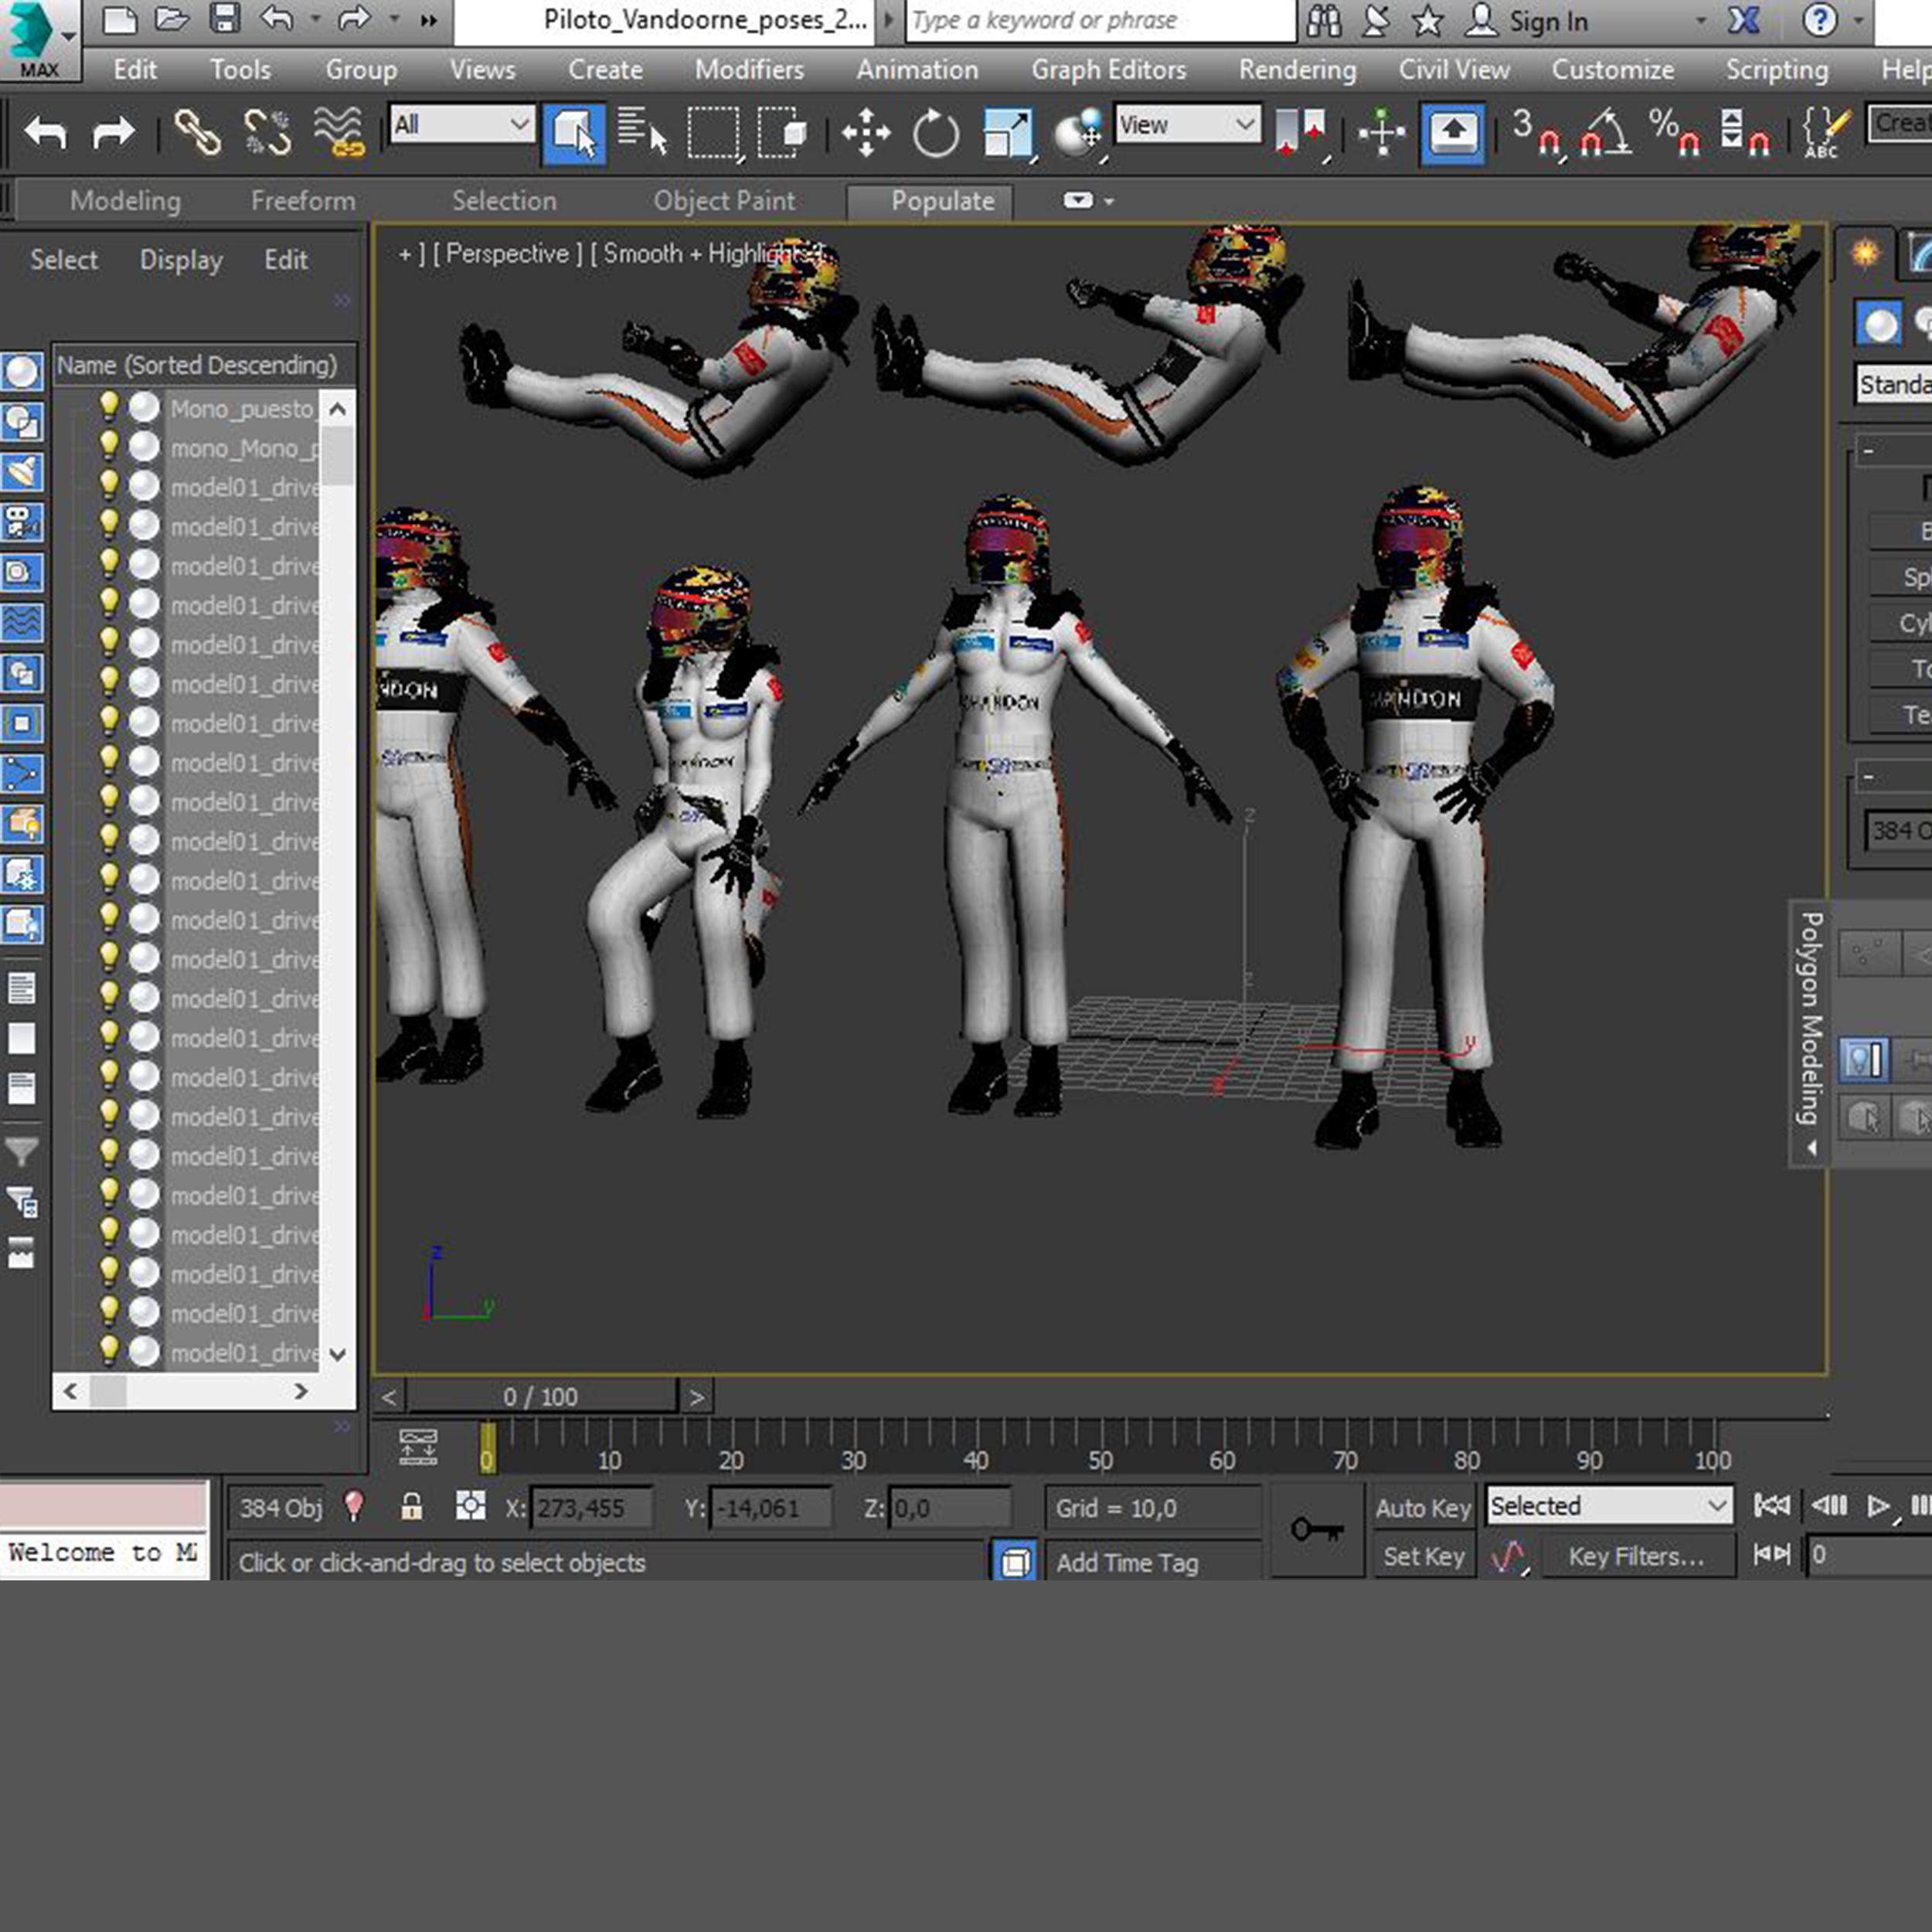This screenshot has height=1932, width=1932.
Task: Switch to the Populate ribbon tab
Action: click(x=942, y=201)
